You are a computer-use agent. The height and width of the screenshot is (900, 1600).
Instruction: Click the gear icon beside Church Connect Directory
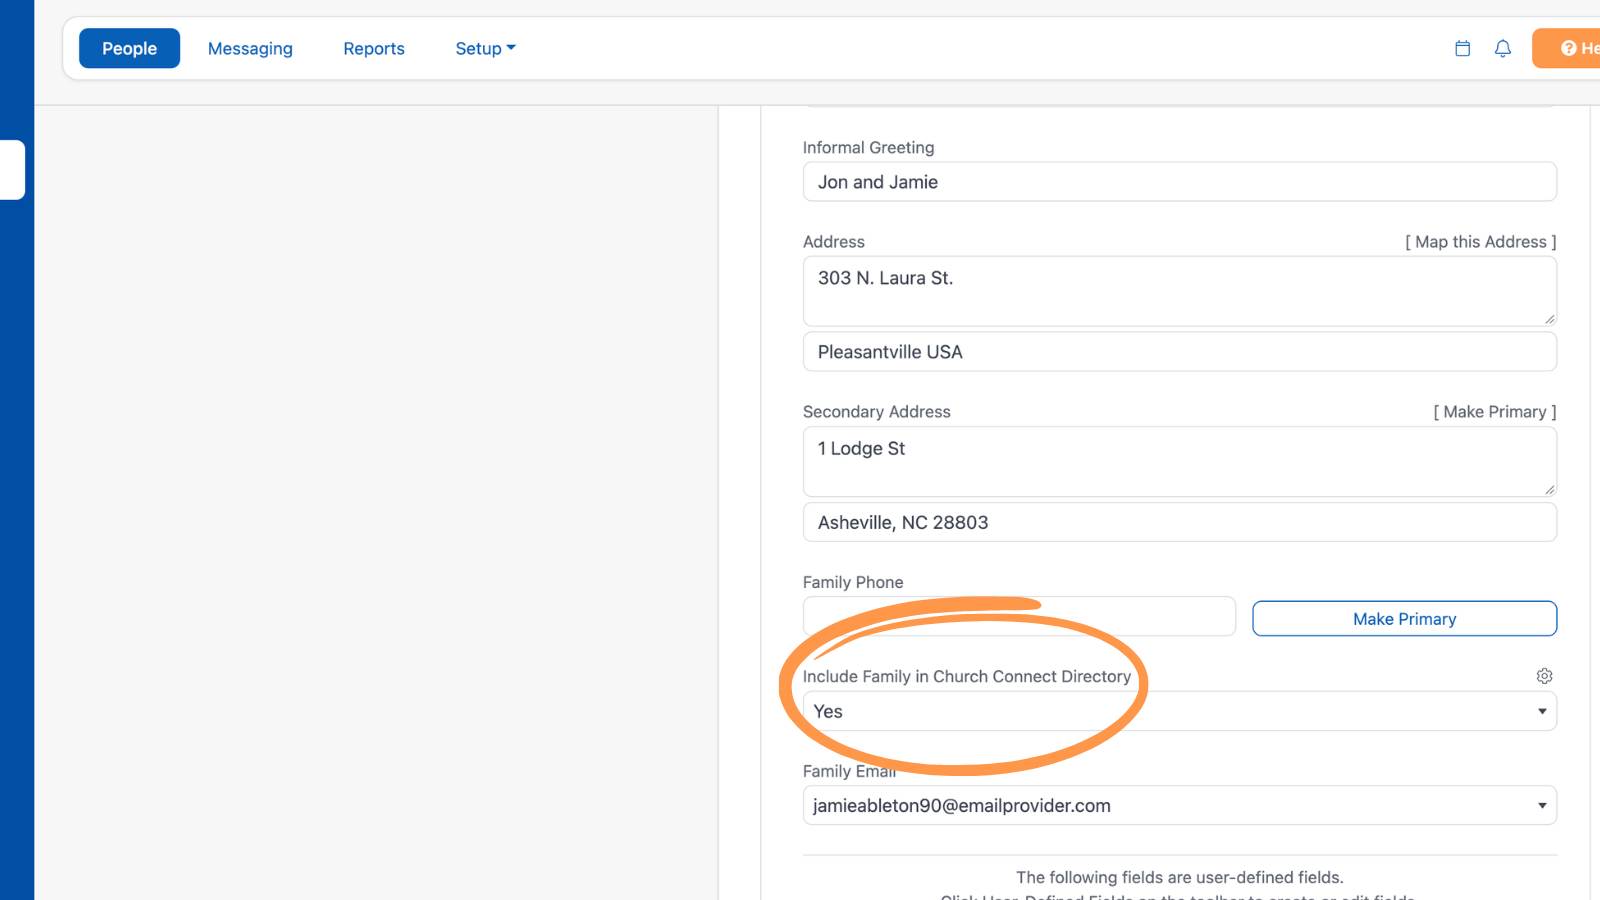point(1544,676)
